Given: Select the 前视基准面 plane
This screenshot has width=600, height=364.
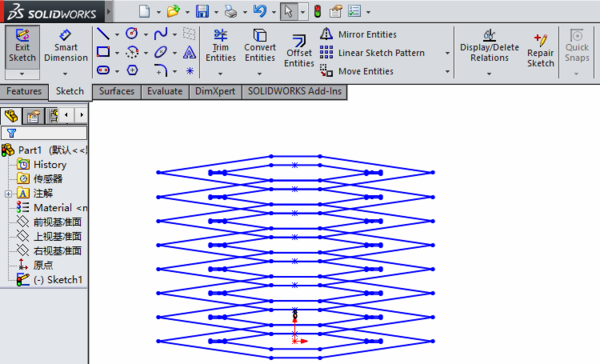Looking at the screenshot, I should [49, 222].
